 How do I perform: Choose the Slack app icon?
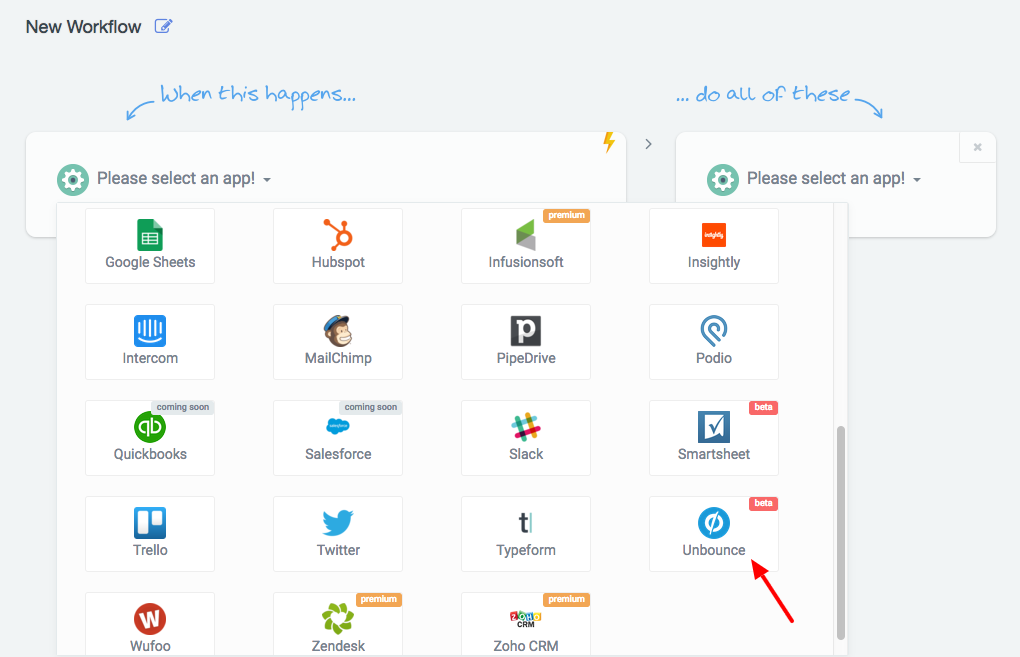click(x=526, y=427)
